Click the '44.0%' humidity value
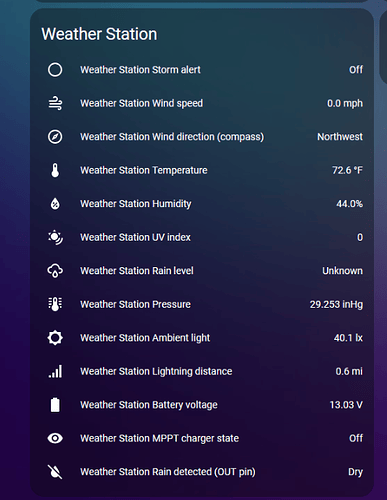 click(x=349, y=204)
